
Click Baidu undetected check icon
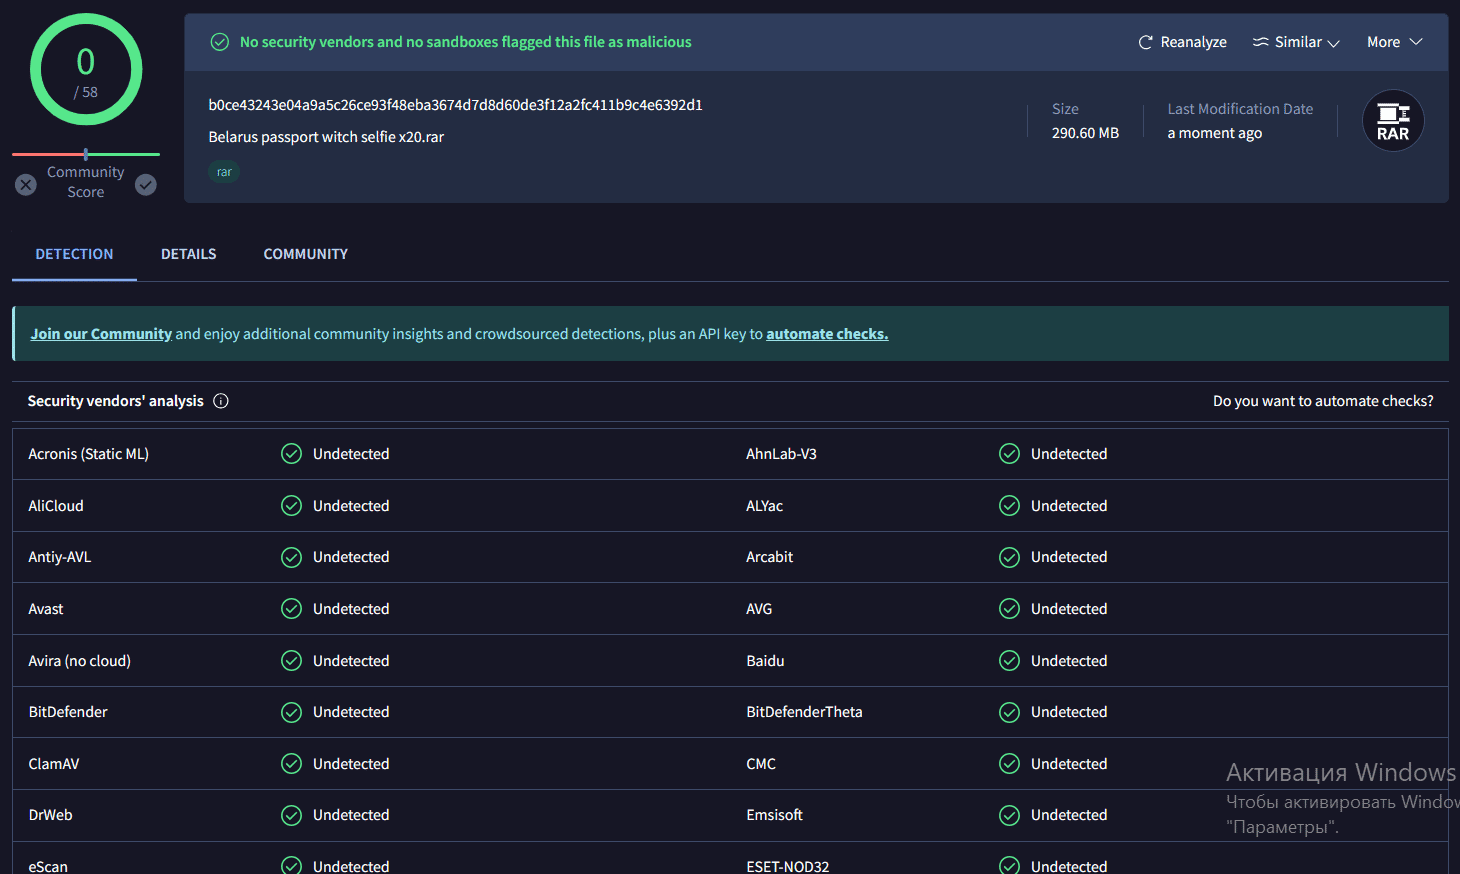pyautogui.click(x=1010, y=661)
